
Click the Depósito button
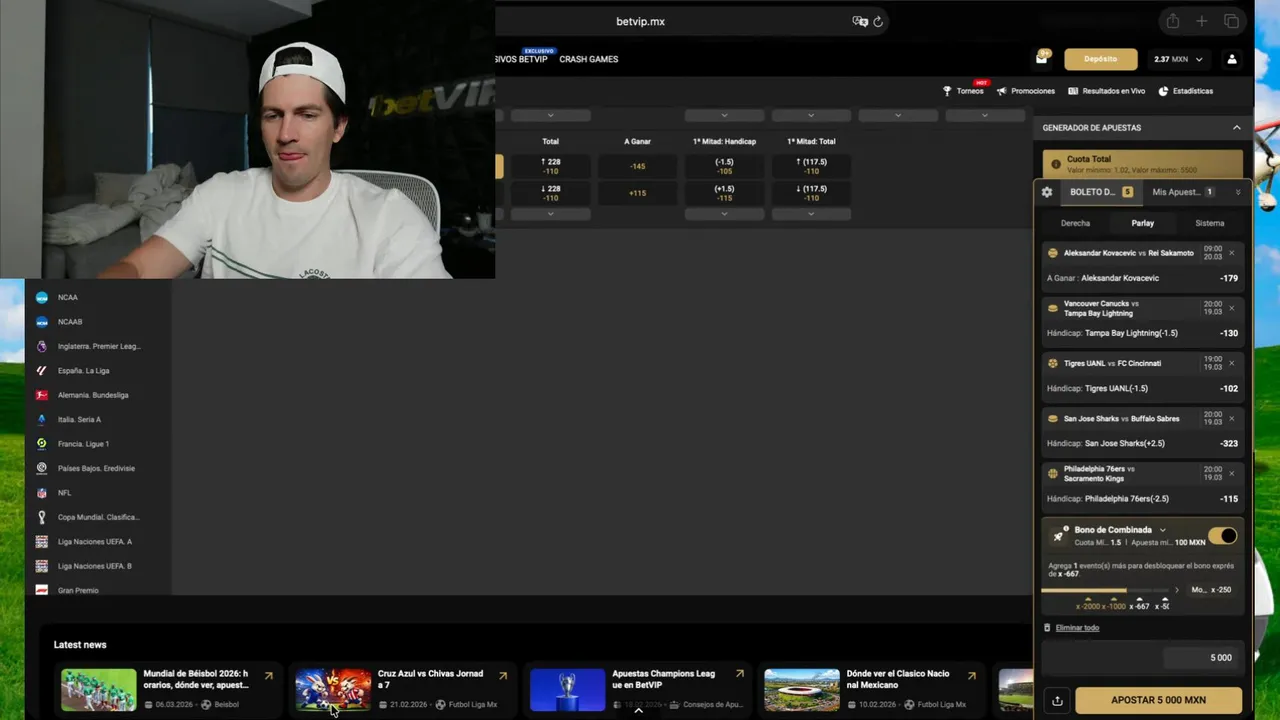coord(1100,59)
